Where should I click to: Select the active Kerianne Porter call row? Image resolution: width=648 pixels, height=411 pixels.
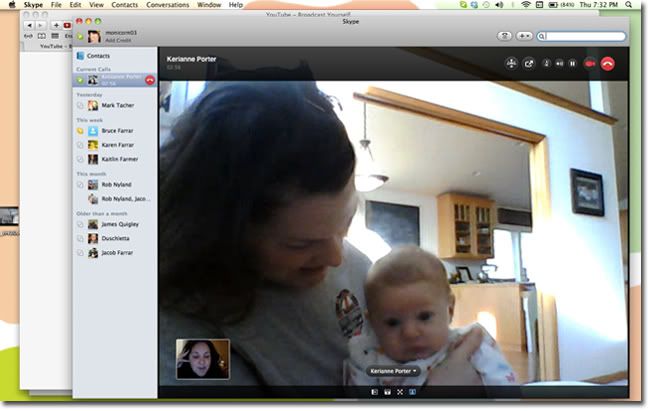click(115, 80)
